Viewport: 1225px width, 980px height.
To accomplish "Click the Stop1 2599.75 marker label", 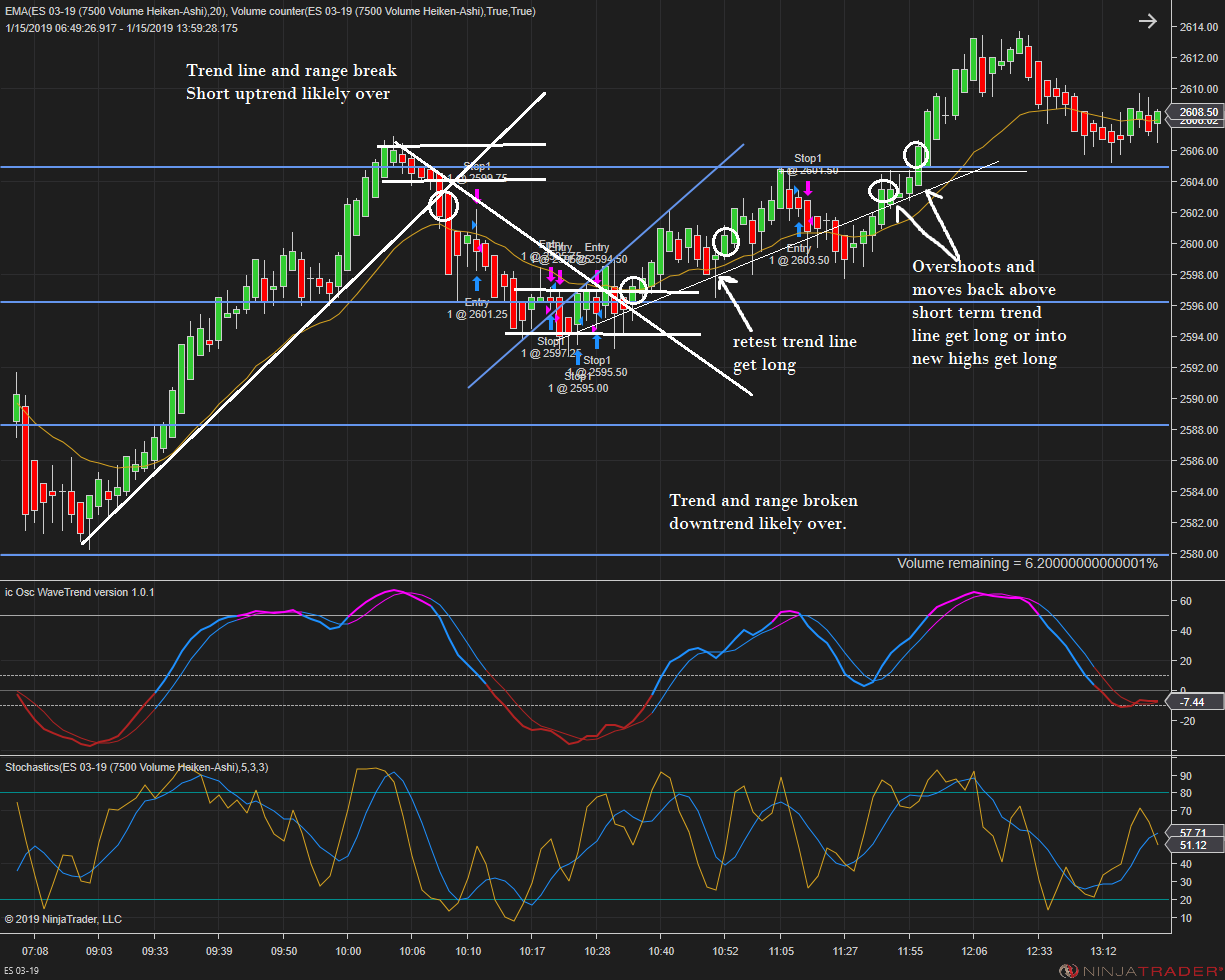I will pos(479,172).
